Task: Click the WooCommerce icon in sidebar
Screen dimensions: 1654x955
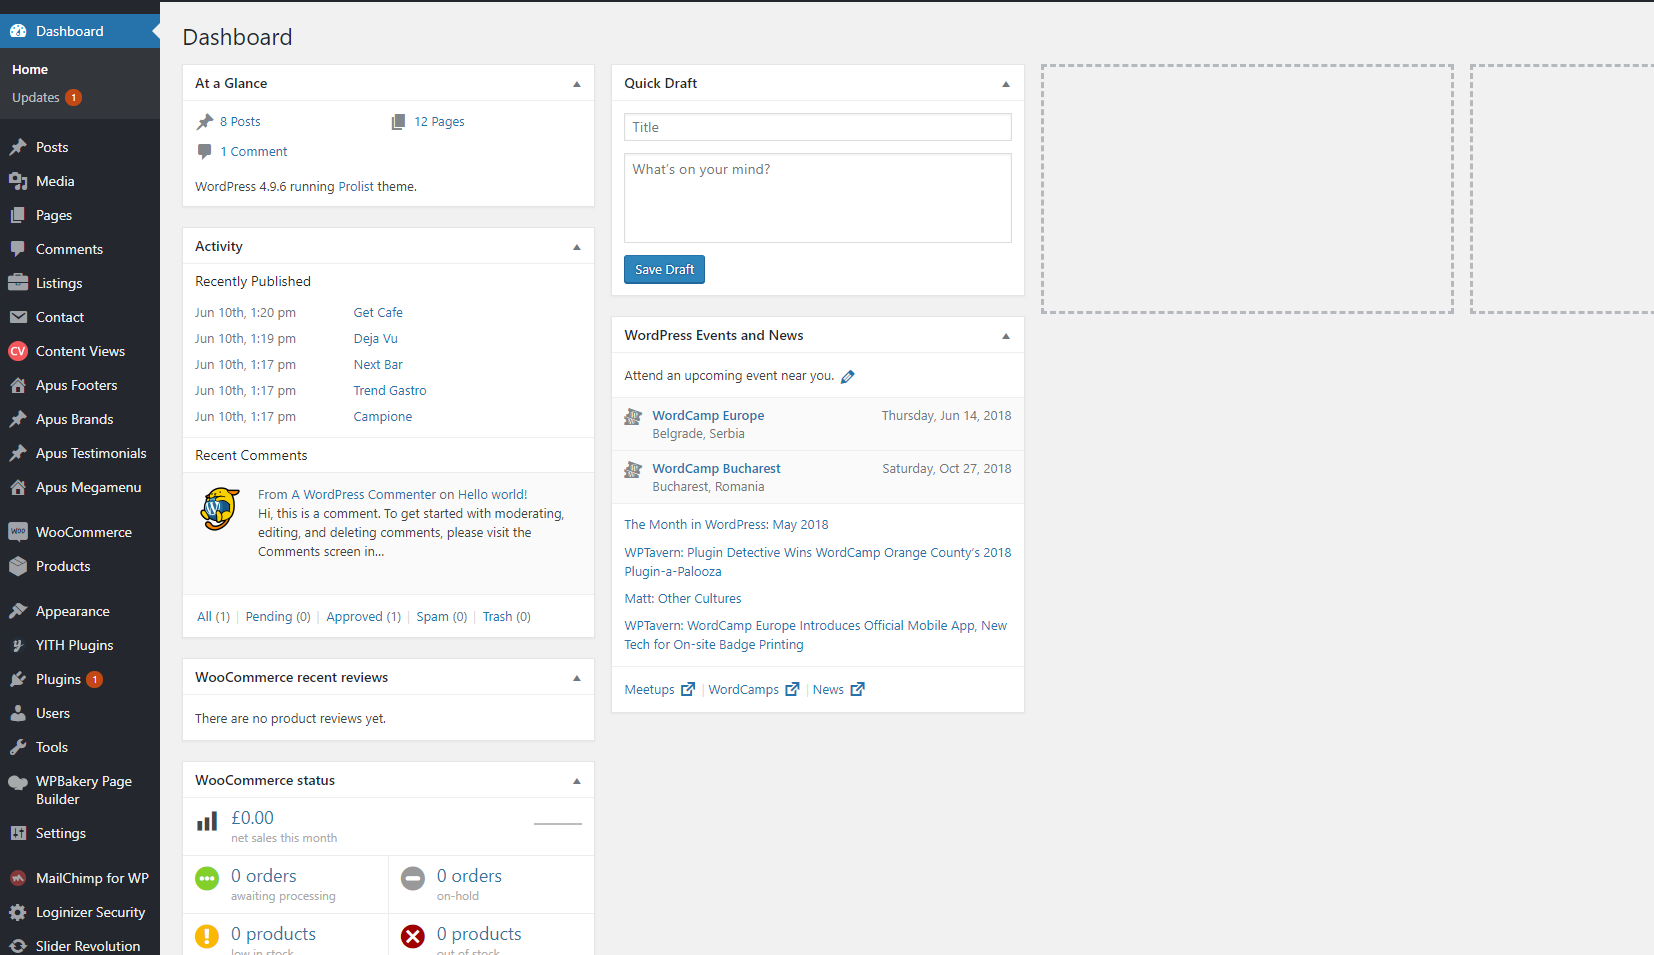Action: 18,532
